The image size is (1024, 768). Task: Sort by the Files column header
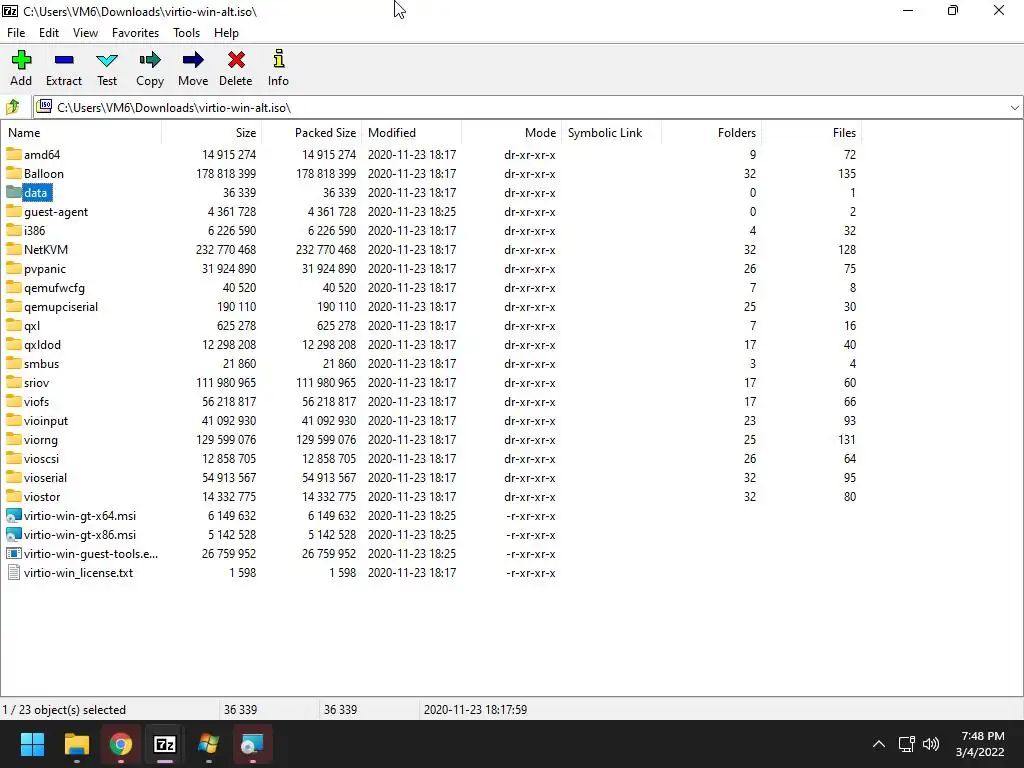coord(812,133)
